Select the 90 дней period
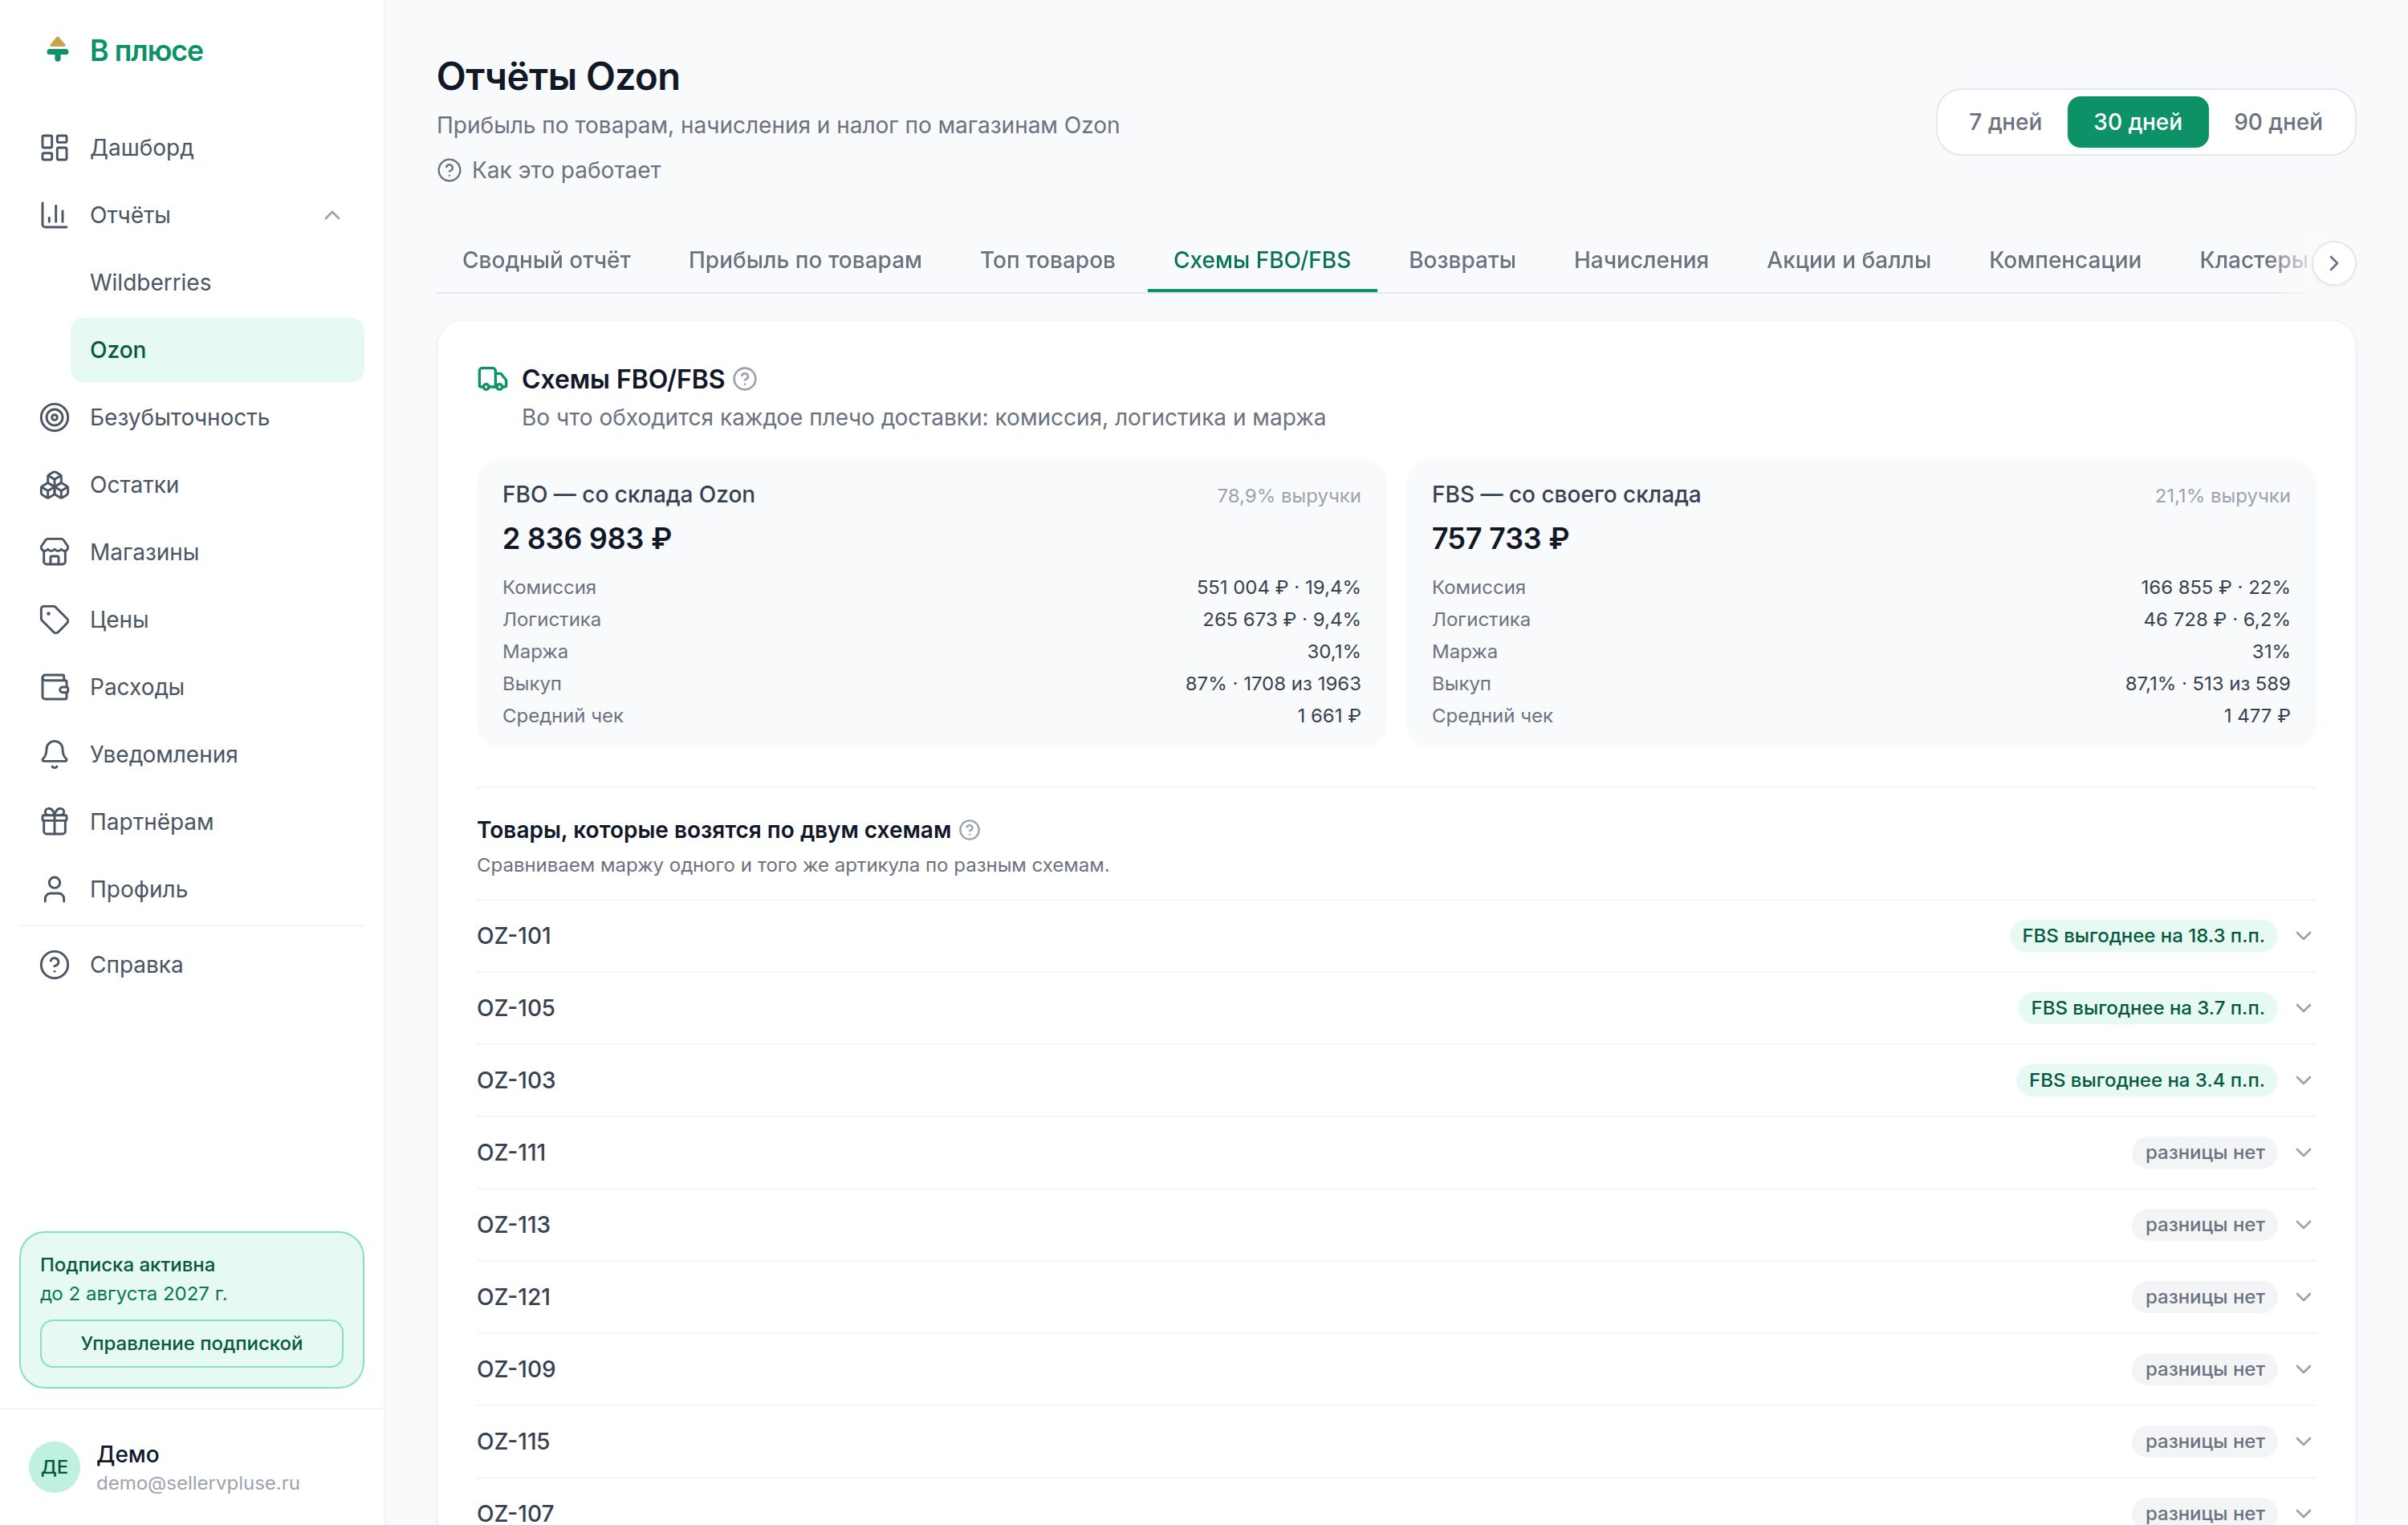Image resolution: width=2408 pixels, height=1525 pixels. [2278, 122]
